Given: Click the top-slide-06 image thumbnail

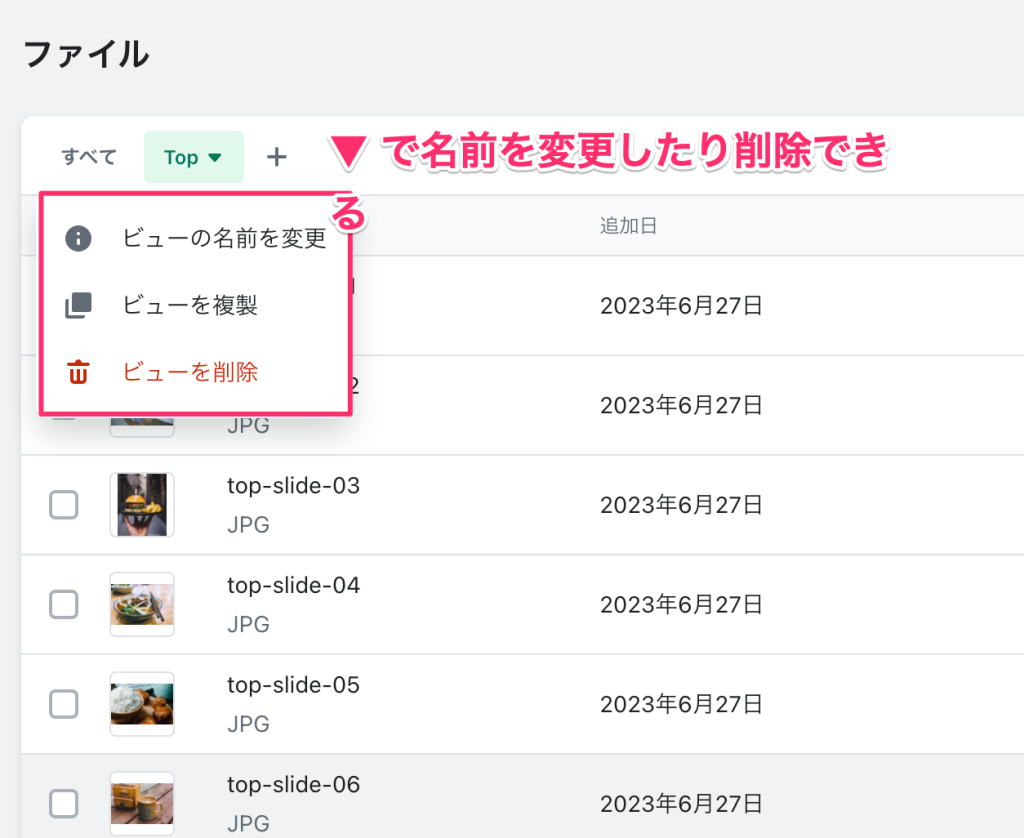Looking at the screenshot, I should (142, 803).
